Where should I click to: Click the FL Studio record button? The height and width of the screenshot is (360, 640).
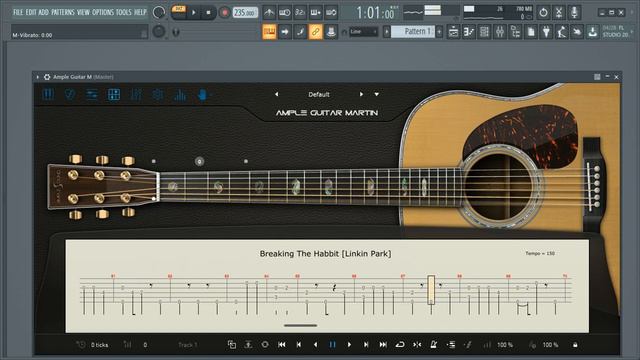[x=224, y=13]
